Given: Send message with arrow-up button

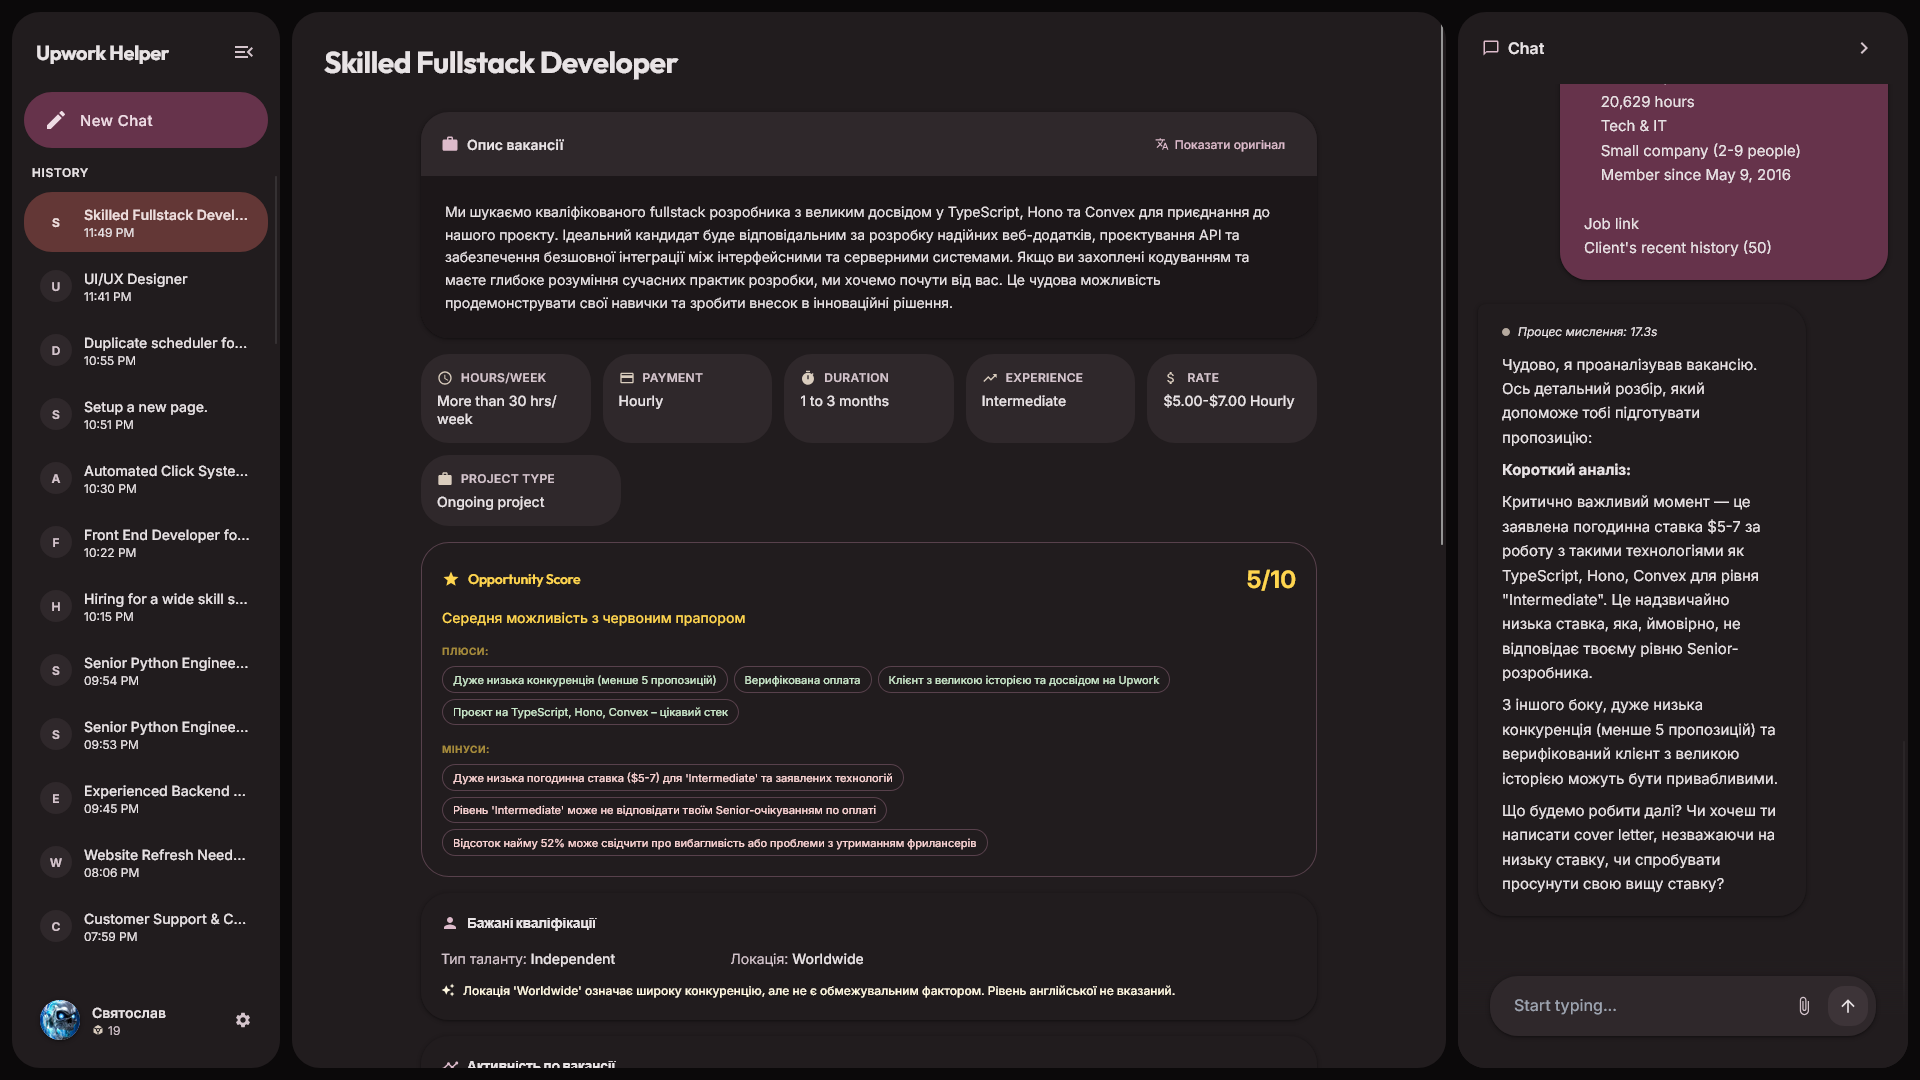Looking at the screenshot, I should [x=1848, y=1006].
